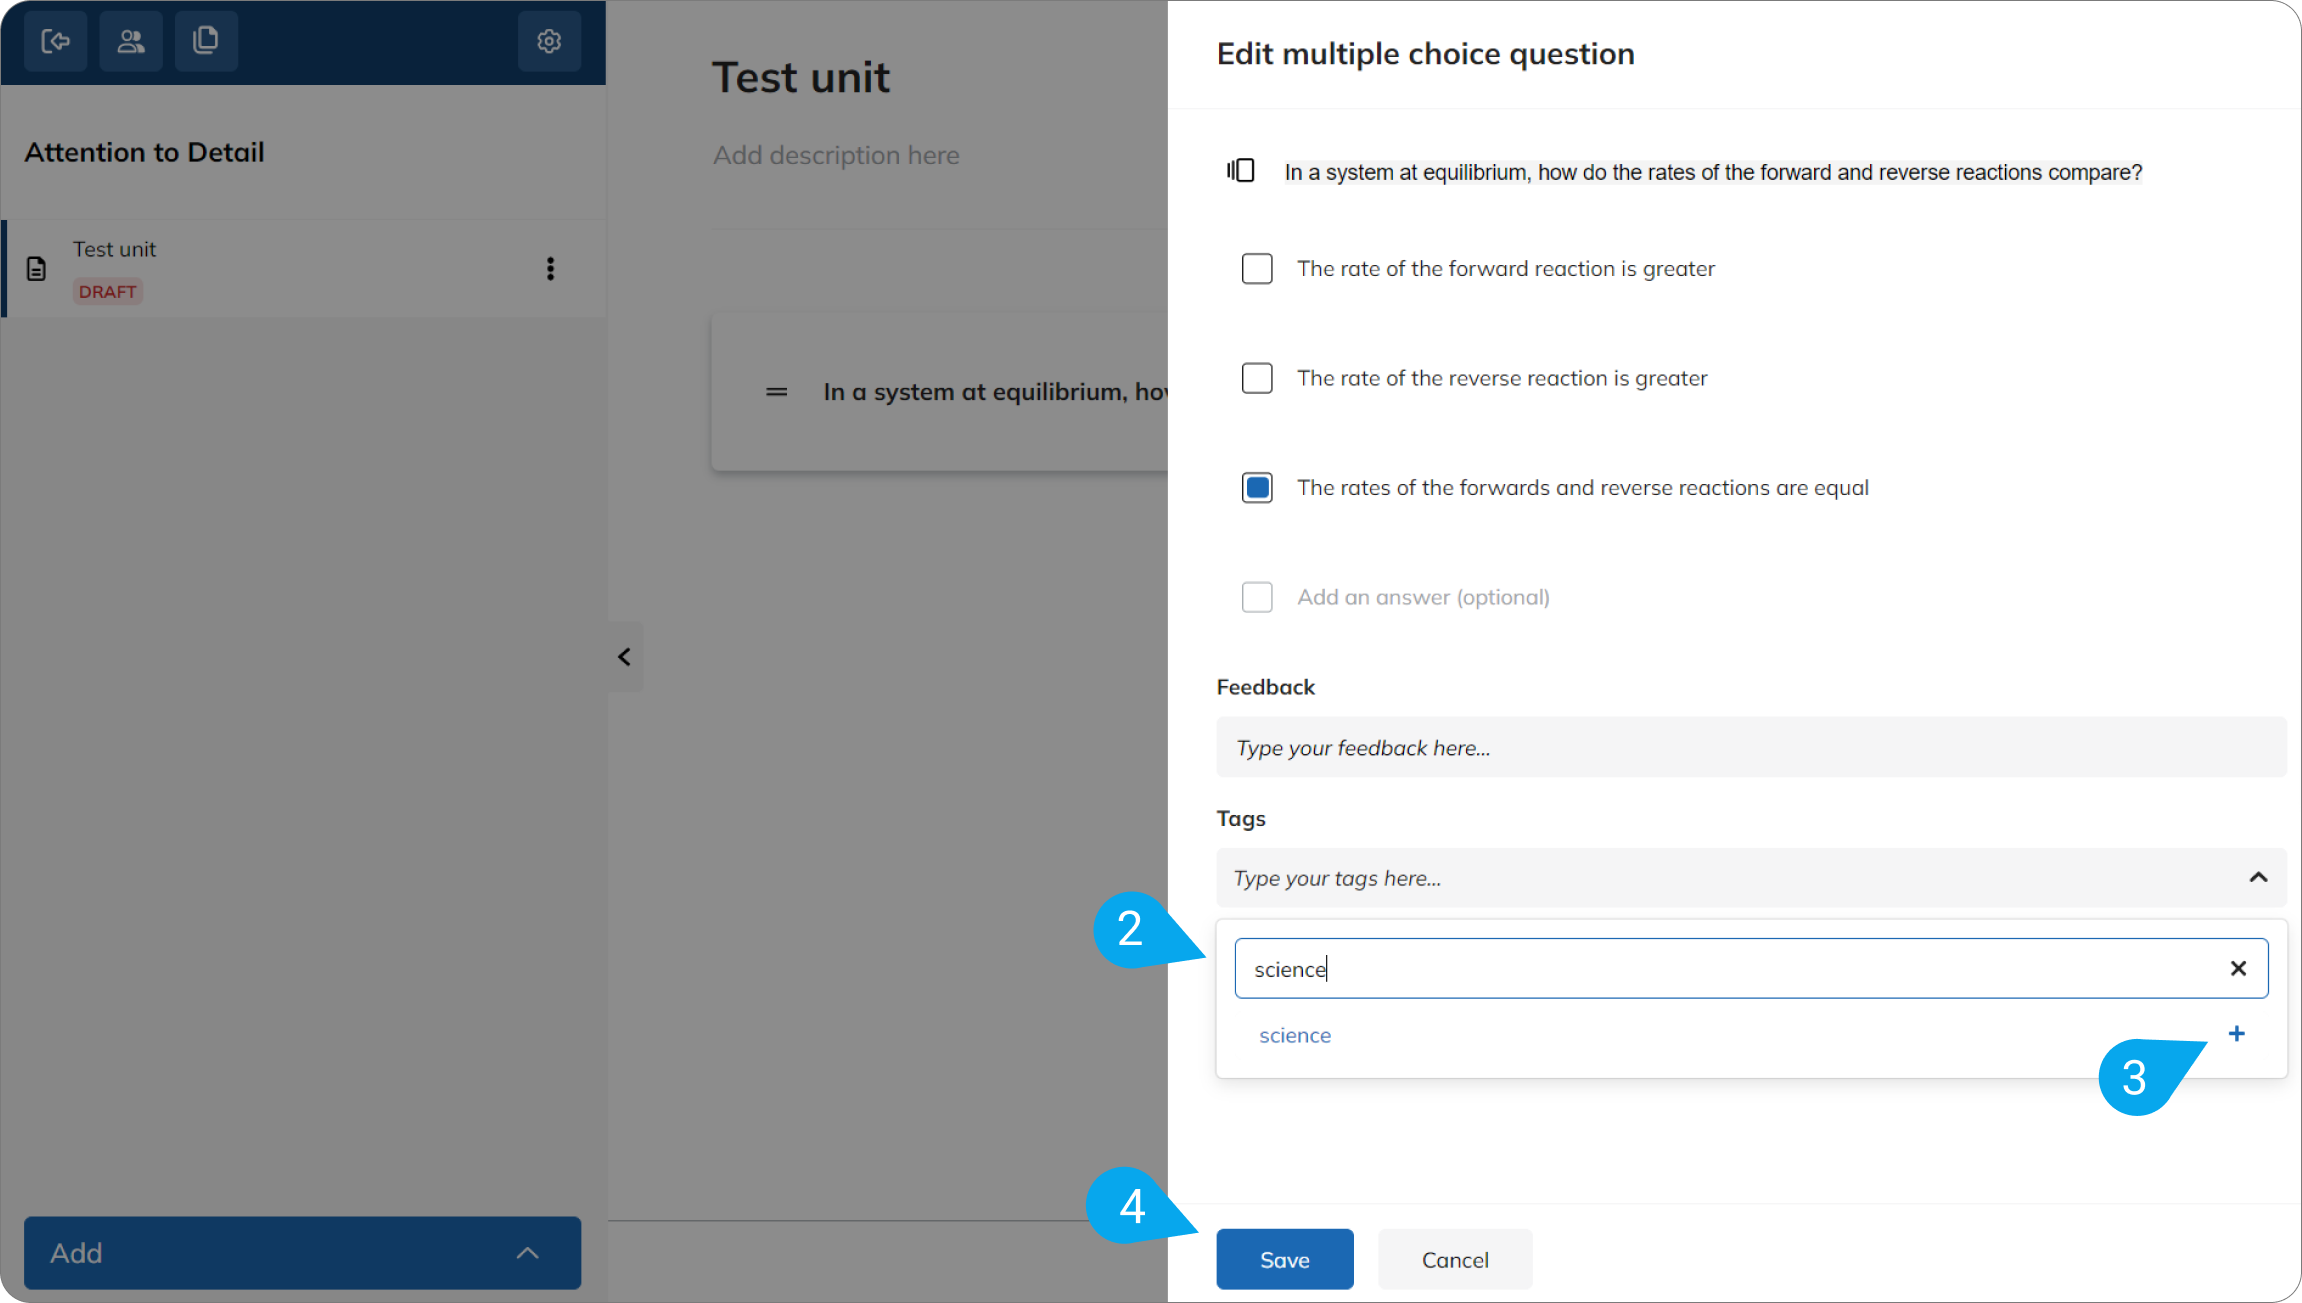The height and width of the screenshot is (1303, 2302).
Task: Click the drag handle on the question card
Action: pos(776,391)
